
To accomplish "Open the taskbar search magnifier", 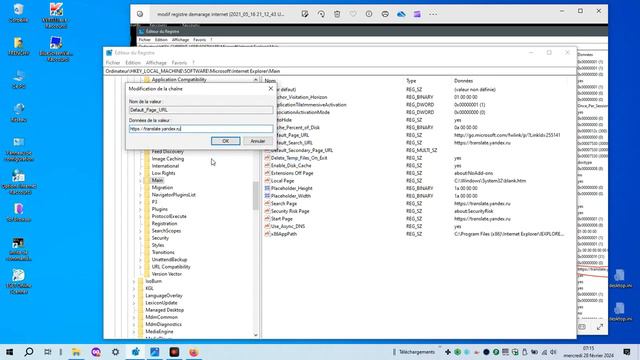I will (29, 352).
